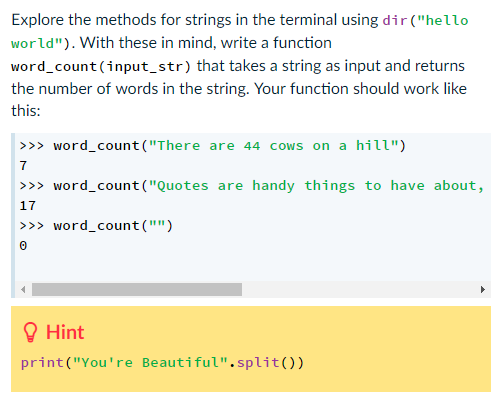
Task: Click the text "the number of words in the string"
Action: click(130, 89)
